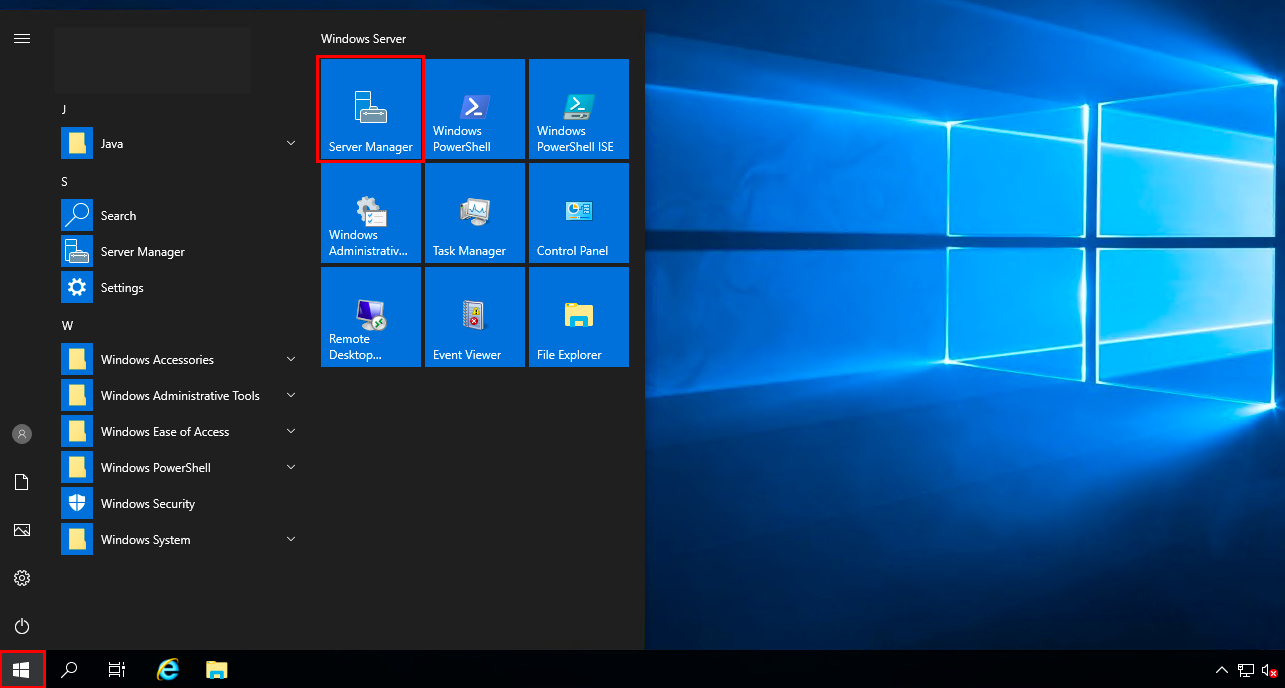
Task: Expand the Windows System chevron
Action: click(291, 539)
